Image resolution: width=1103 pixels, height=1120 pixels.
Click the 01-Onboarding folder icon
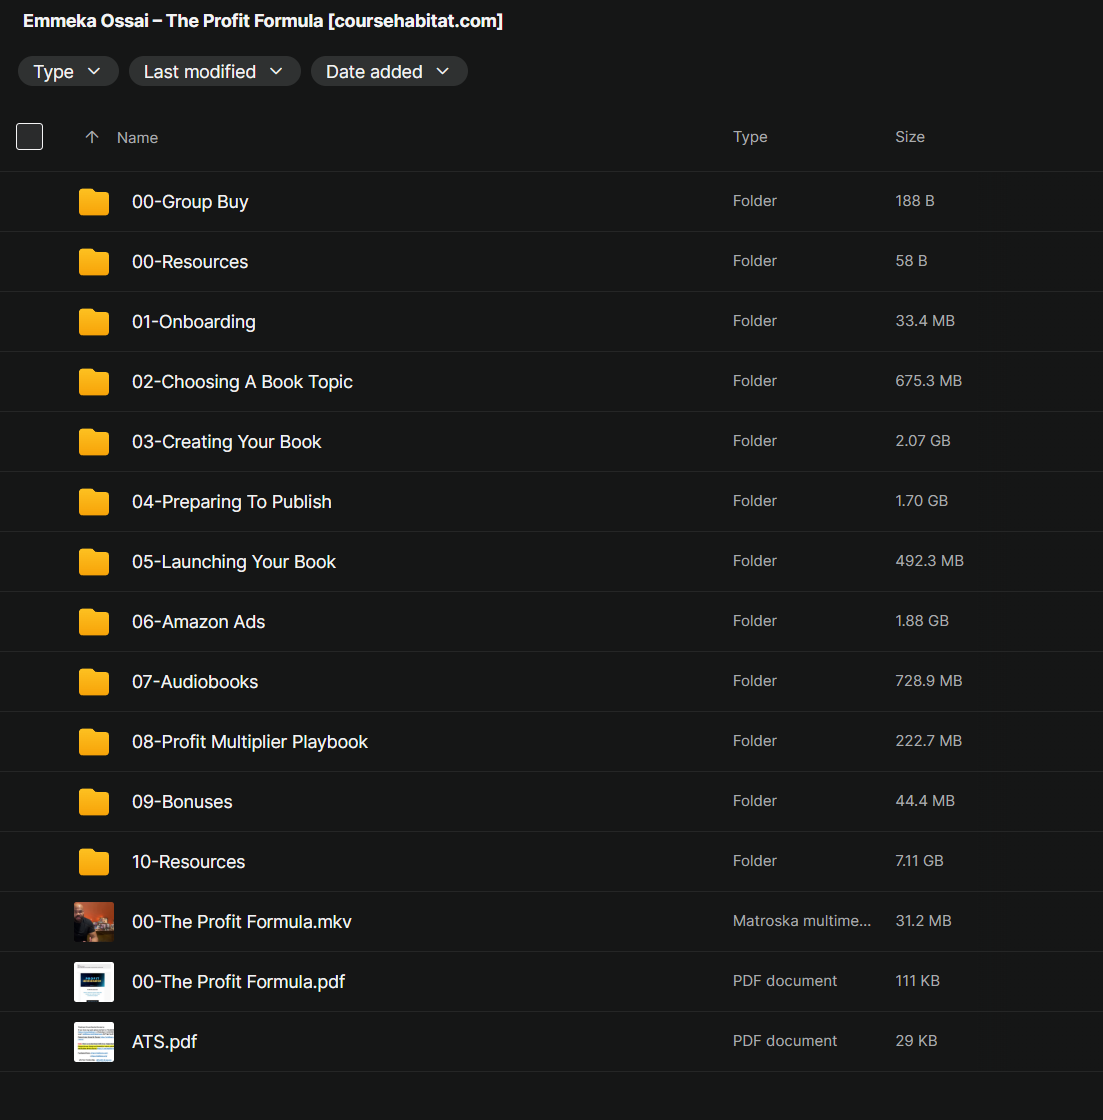point(94,322)
